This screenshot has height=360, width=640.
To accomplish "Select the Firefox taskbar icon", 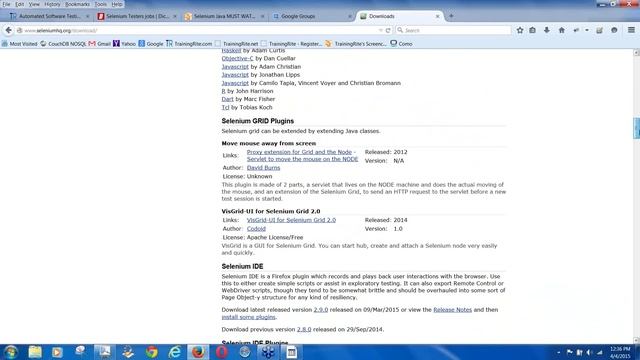I will pos(198,352).
